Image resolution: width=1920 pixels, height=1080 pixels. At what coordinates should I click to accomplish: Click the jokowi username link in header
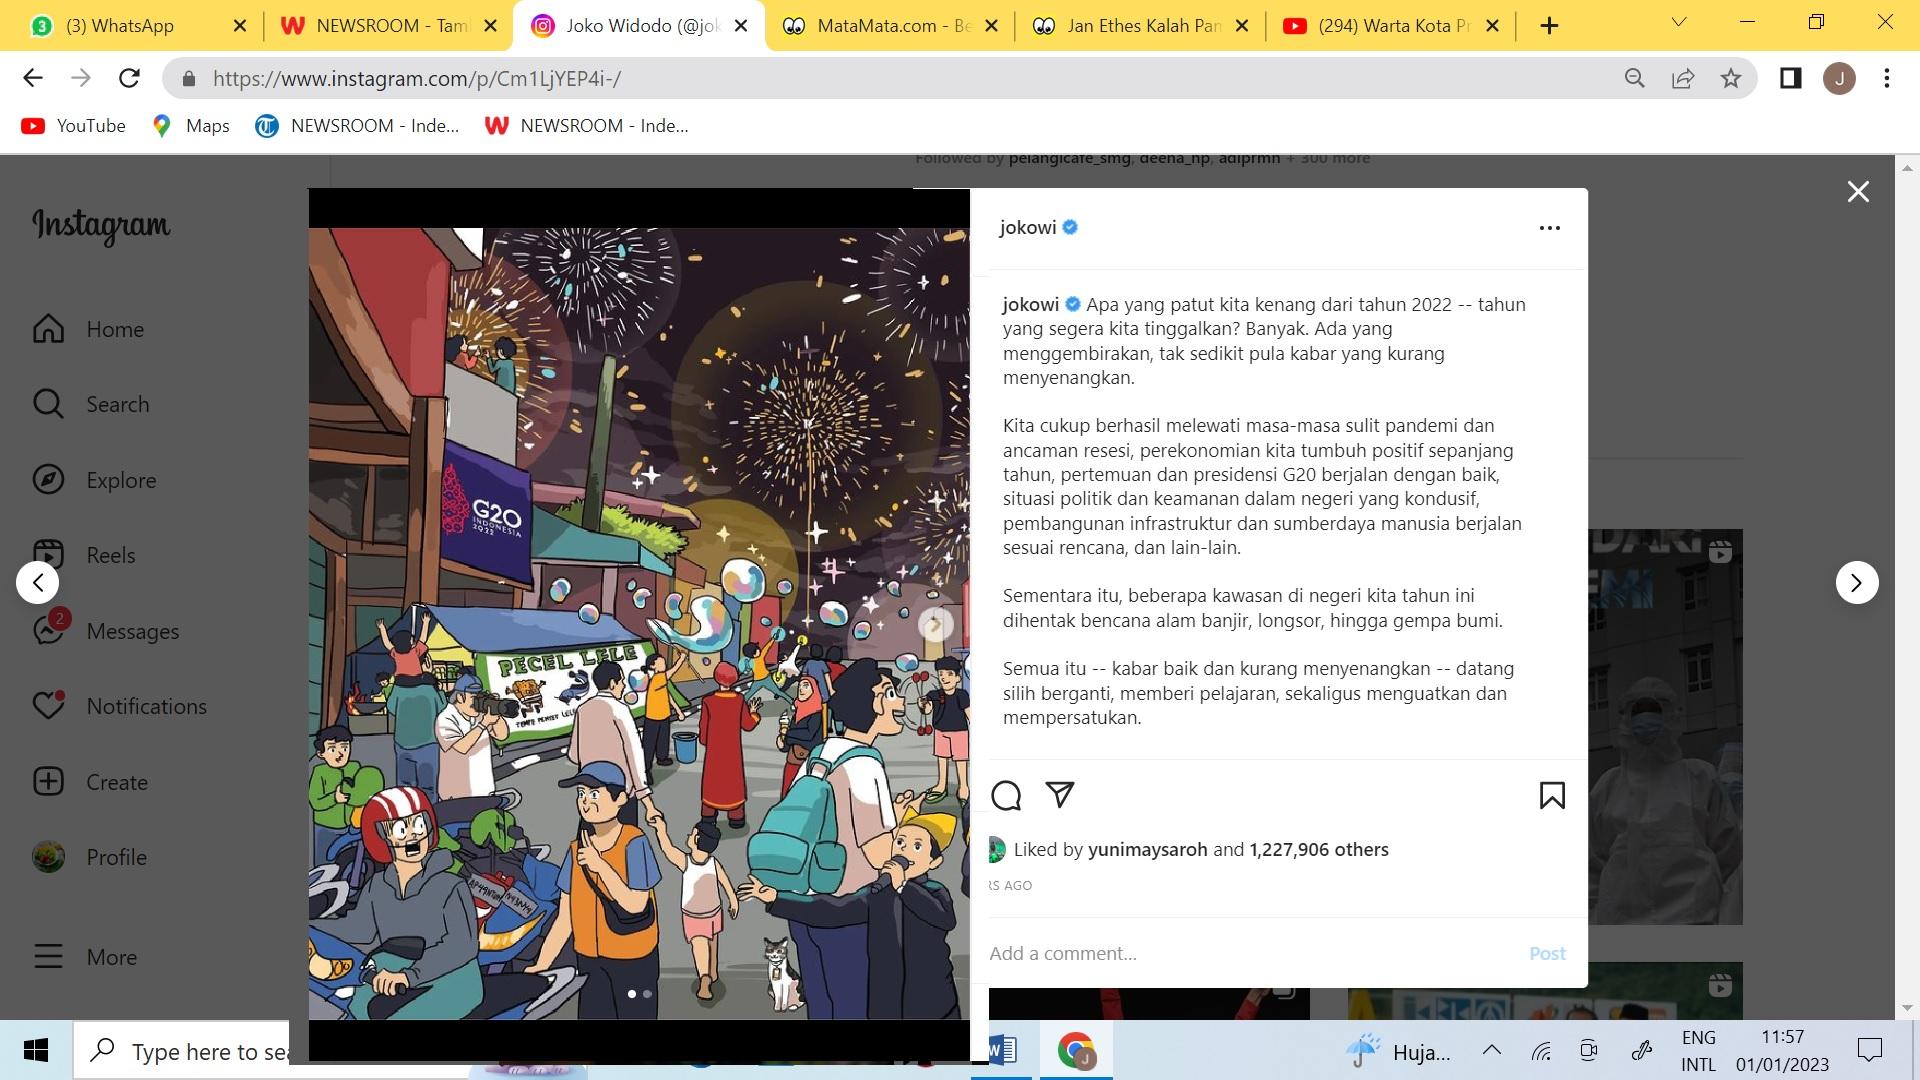tap(1027, 227)
